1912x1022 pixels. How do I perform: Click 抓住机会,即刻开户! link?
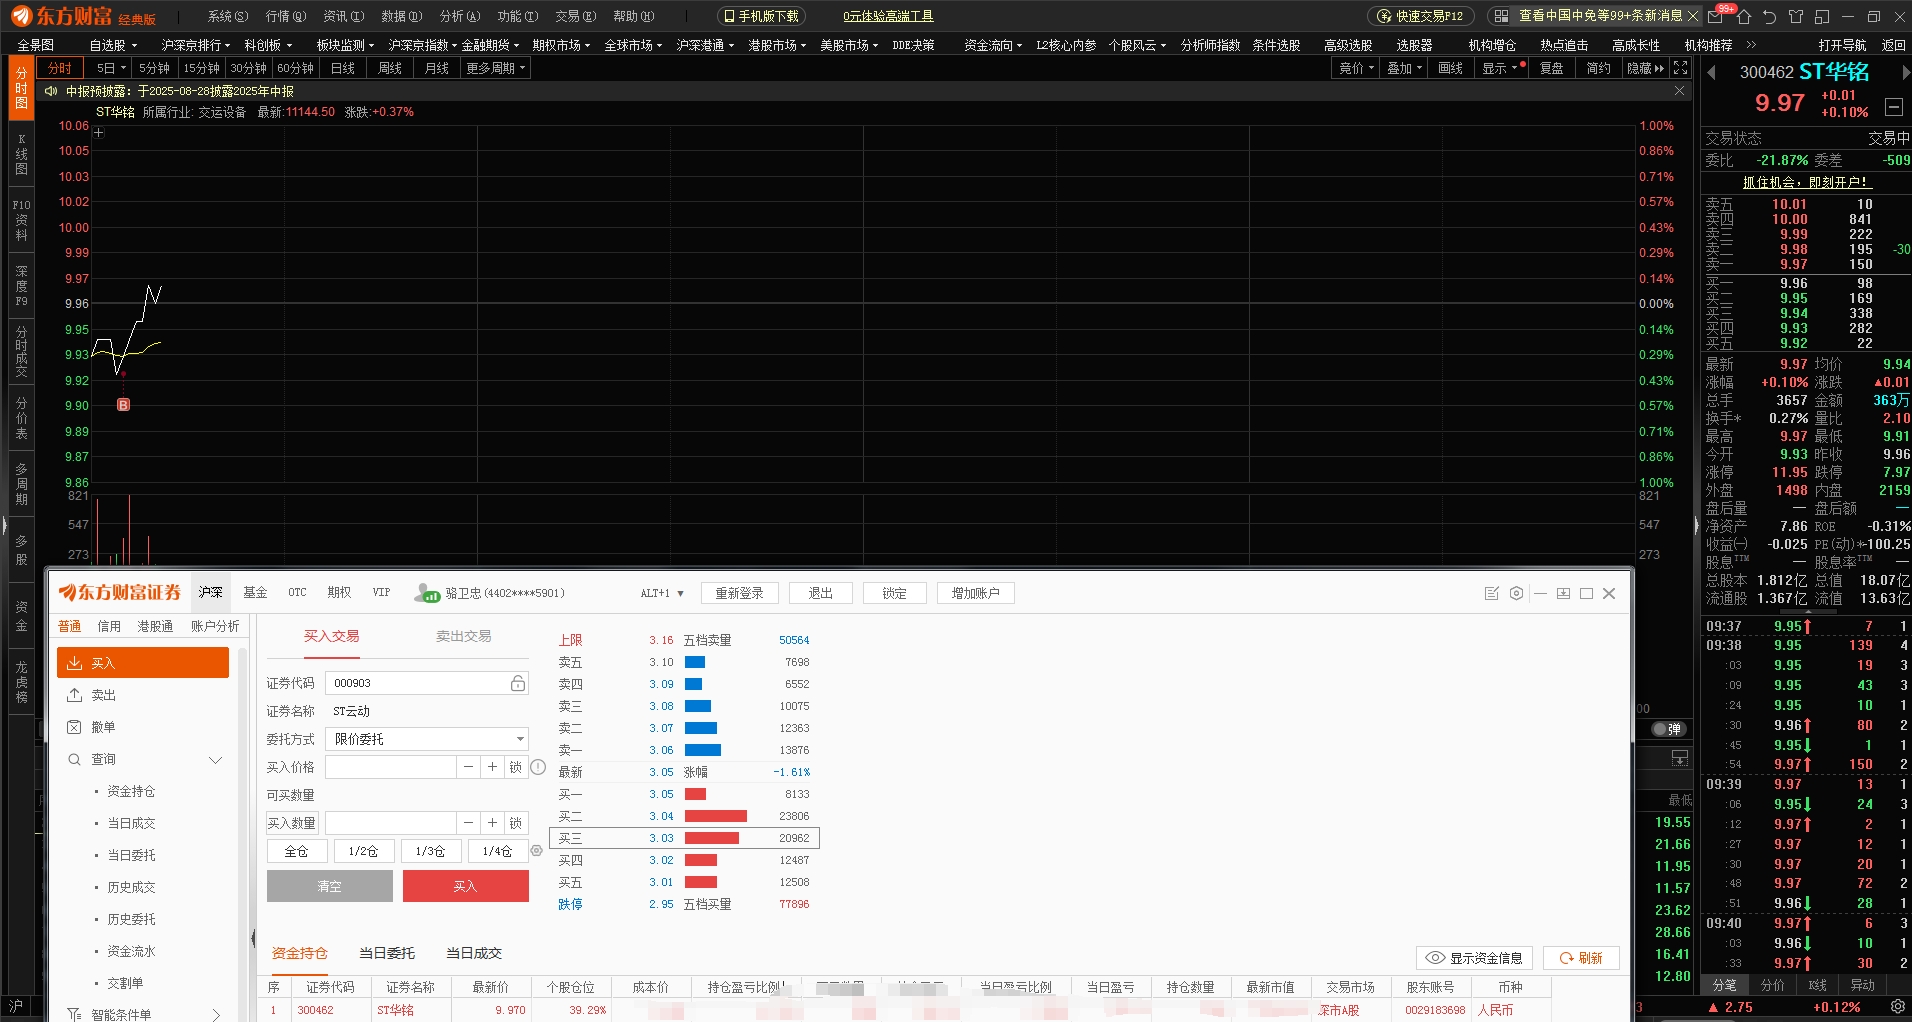click(x=1805, y=182)
